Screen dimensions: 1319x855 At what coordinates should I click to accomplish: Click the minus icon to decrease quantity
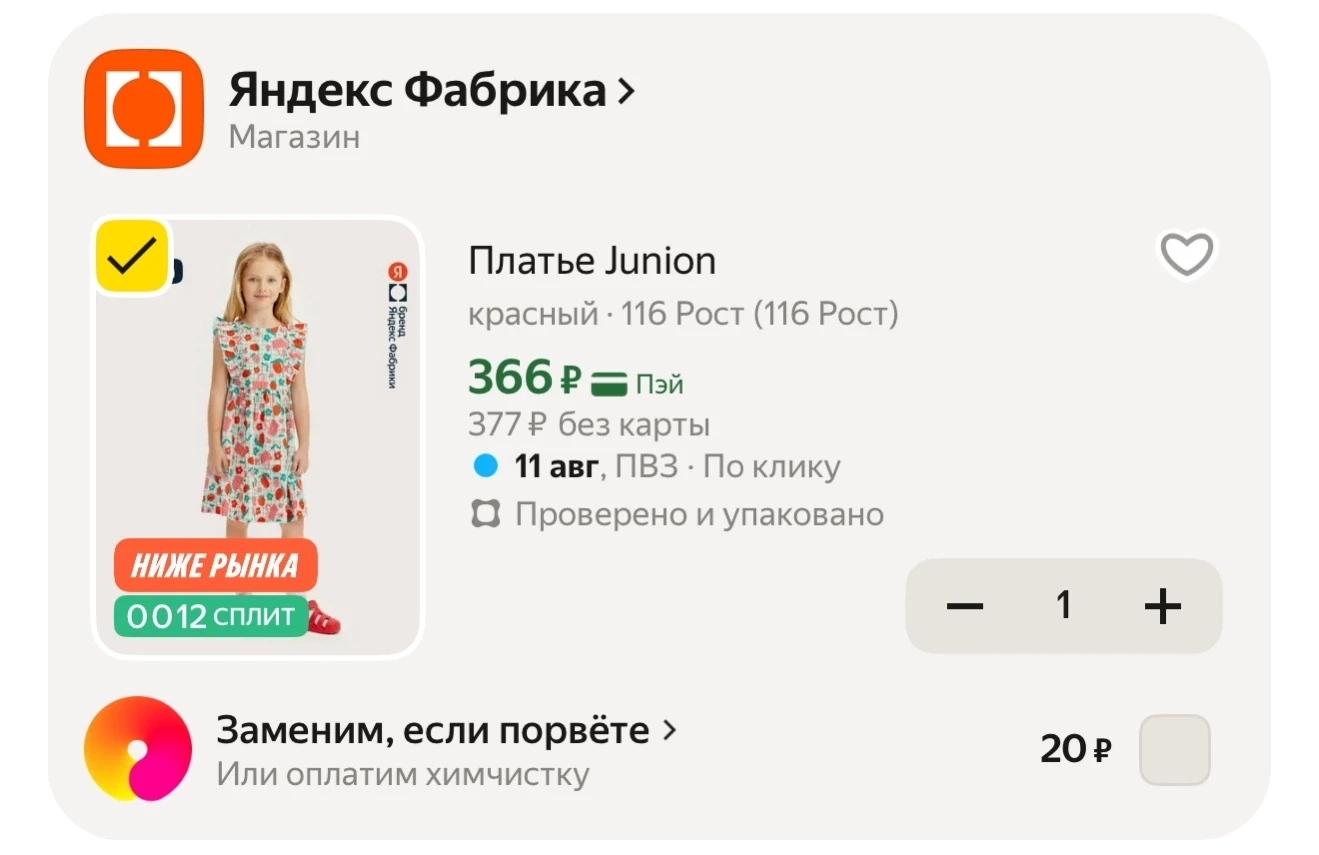click(x=965, y=606)
